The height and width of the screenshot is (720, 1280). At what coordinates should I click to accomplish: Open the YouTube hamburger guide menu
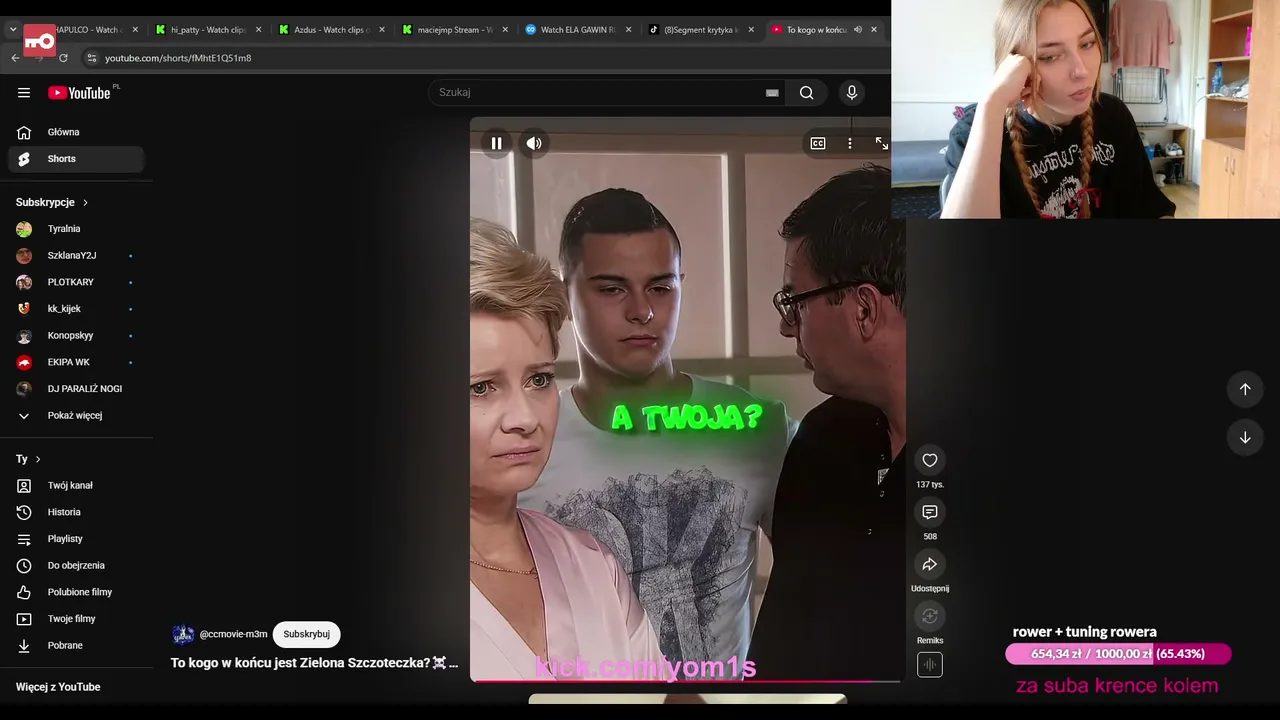(24, 93)
